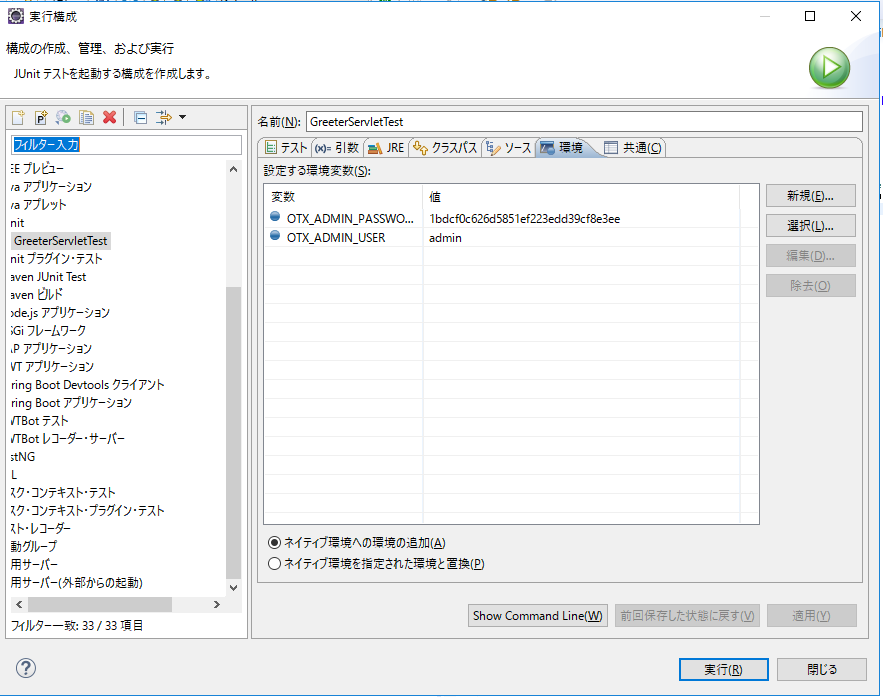This screenshot has width=883, height=697.
Task: Open the クラスパス tab
Action: [444, 148]
